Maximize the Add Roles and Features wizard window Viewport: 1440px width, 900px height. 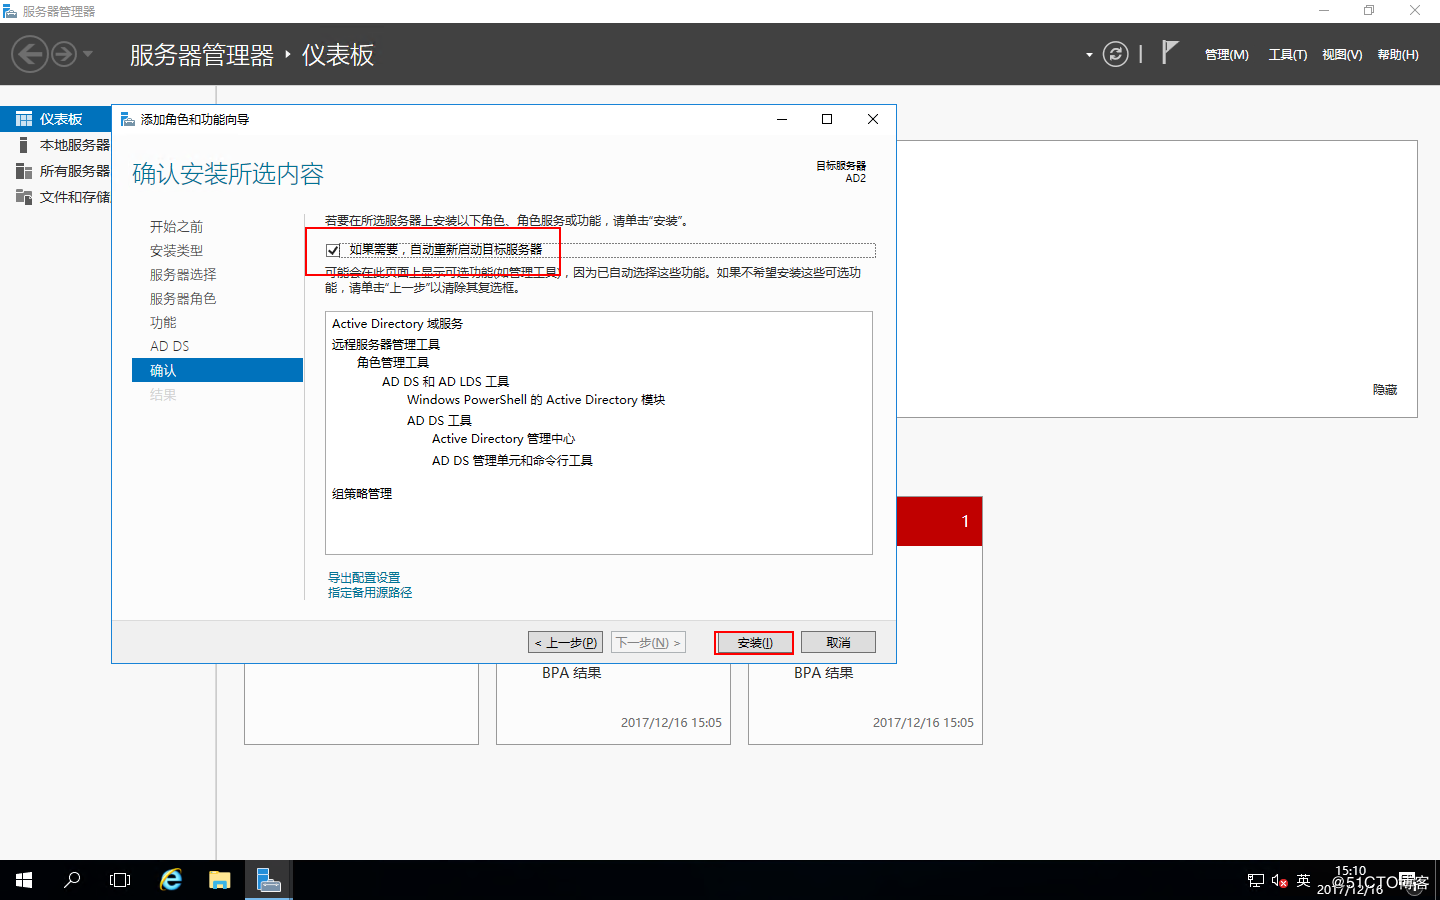tap(827, 119)
